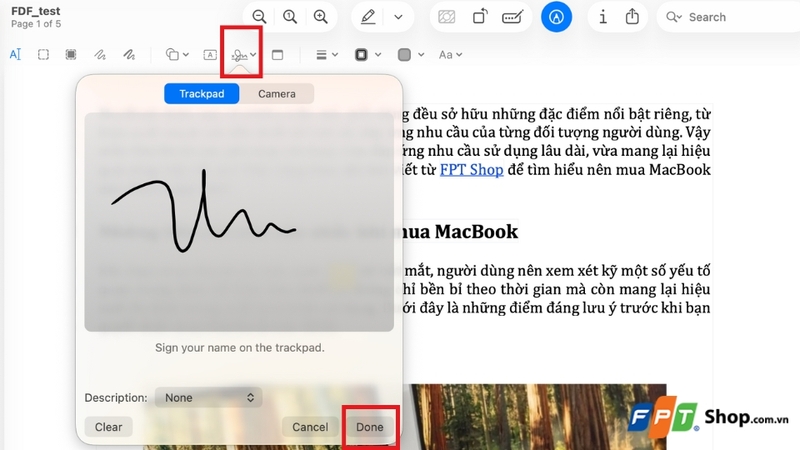The width and height of the screenshot is (800, 450).
Task: Open the Shapes dropdown
Action: coord(177,54)
